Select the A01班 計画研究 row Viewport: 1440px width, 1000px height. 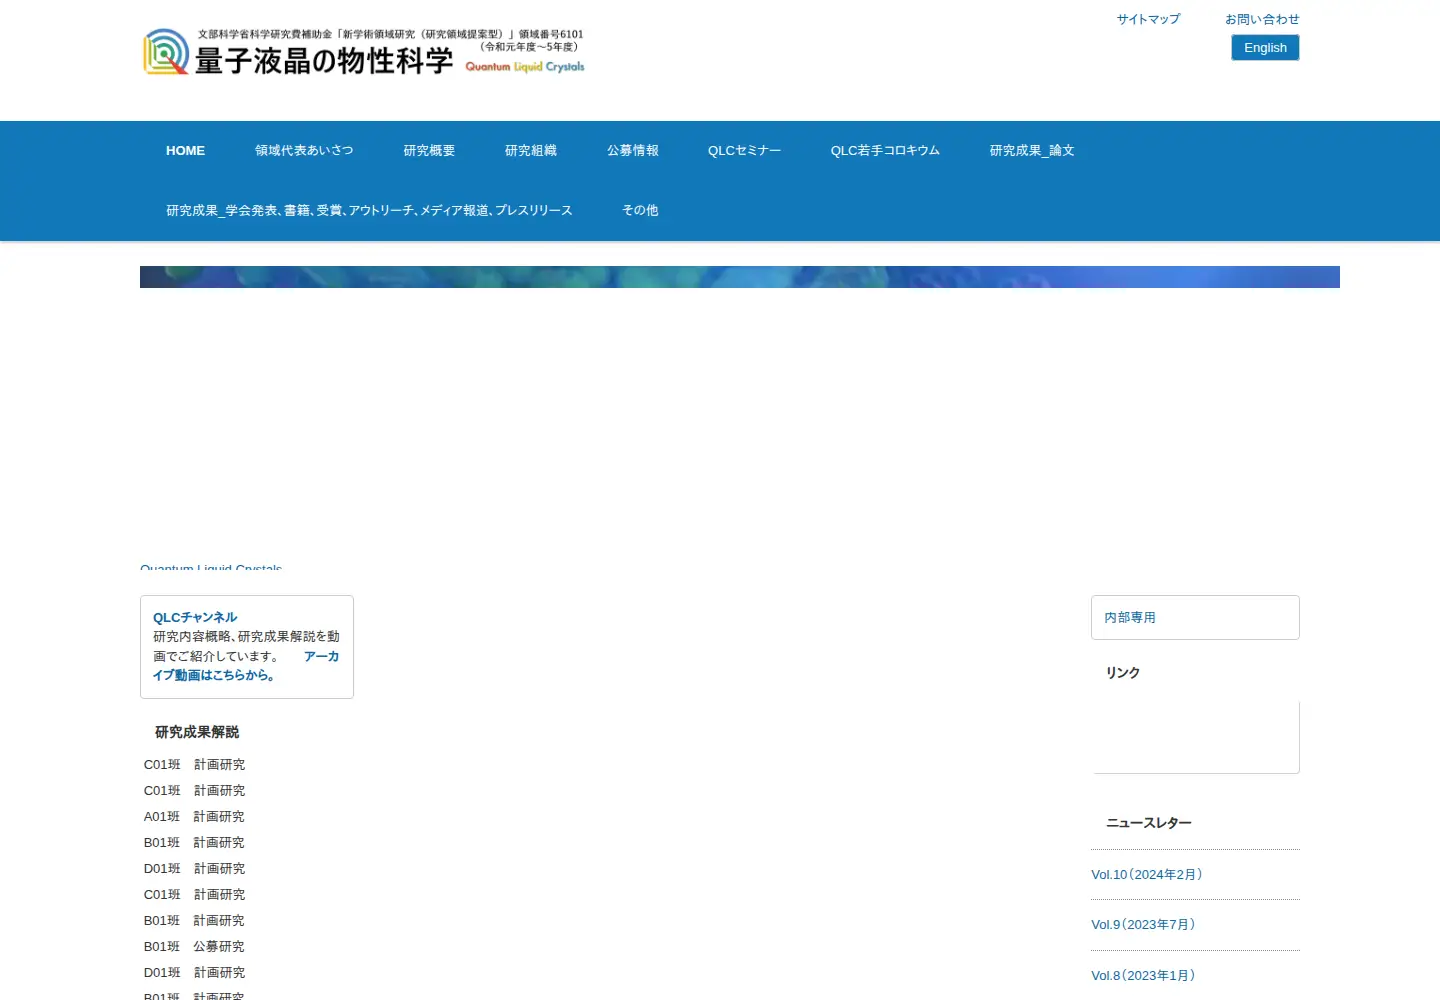tap(194, 817)
